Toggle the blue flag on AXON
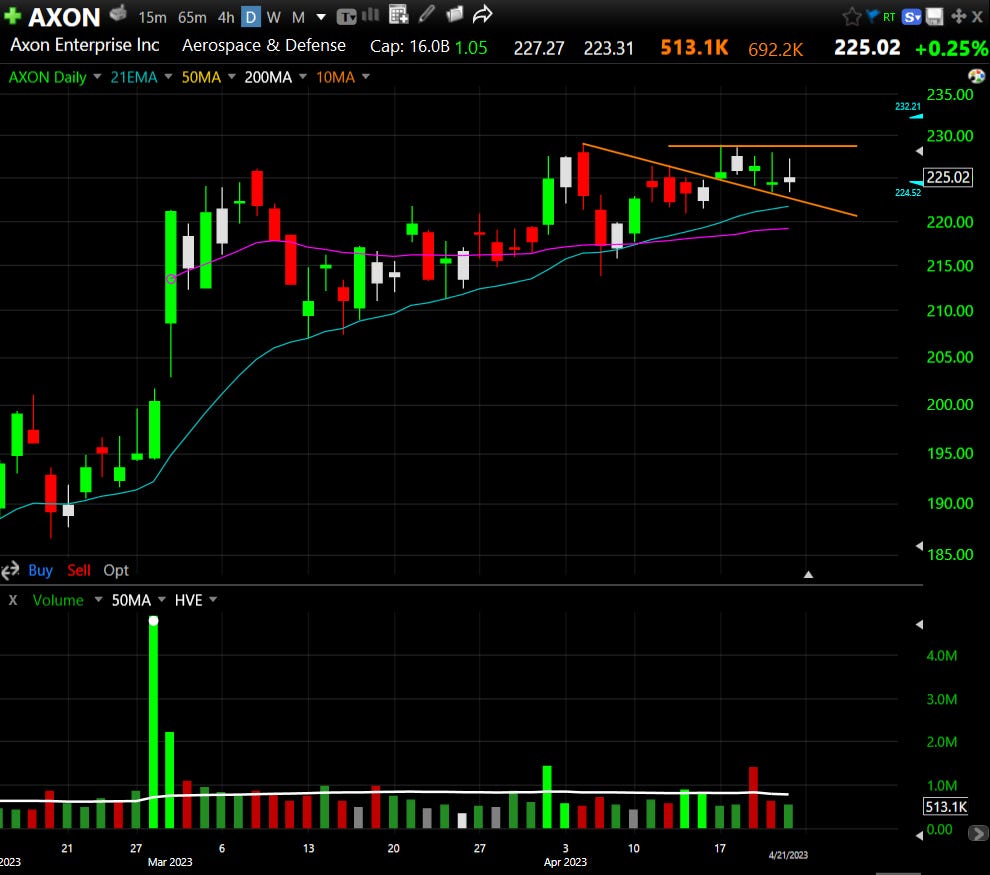This screenshot has width=990, height=875. (x=873, y=16)
